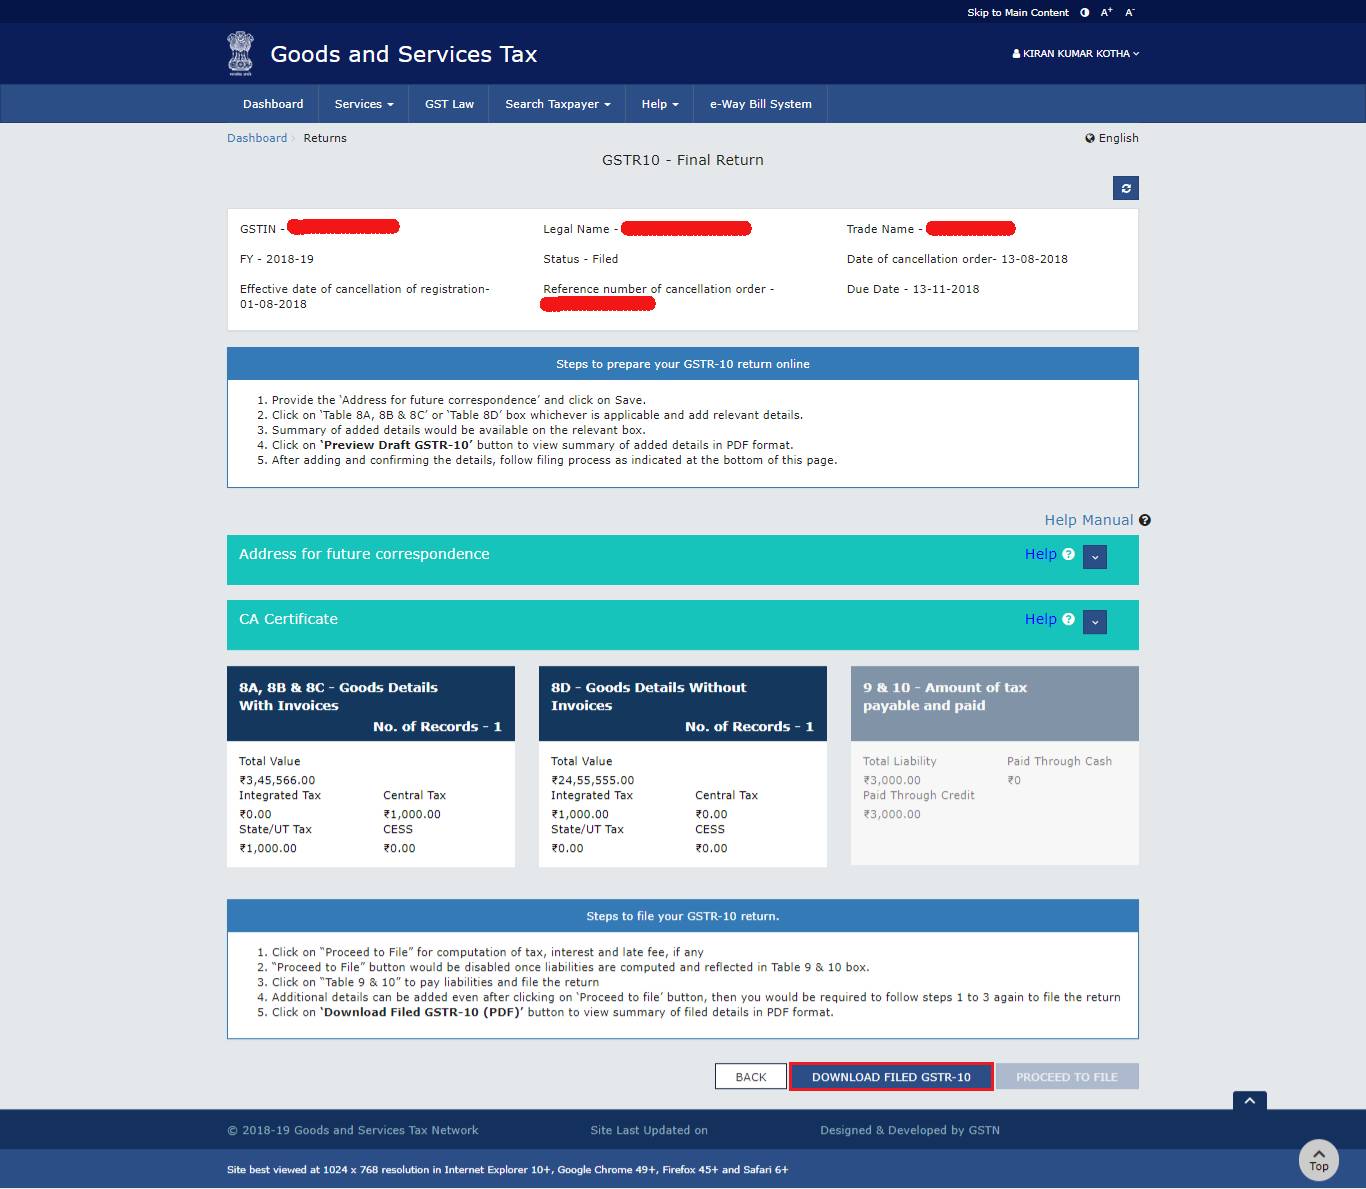This screenshot has width=1366, height=1189.
Task: Open the Services dropdown menu
Action: pyautogui.click(x=362, y=103)
